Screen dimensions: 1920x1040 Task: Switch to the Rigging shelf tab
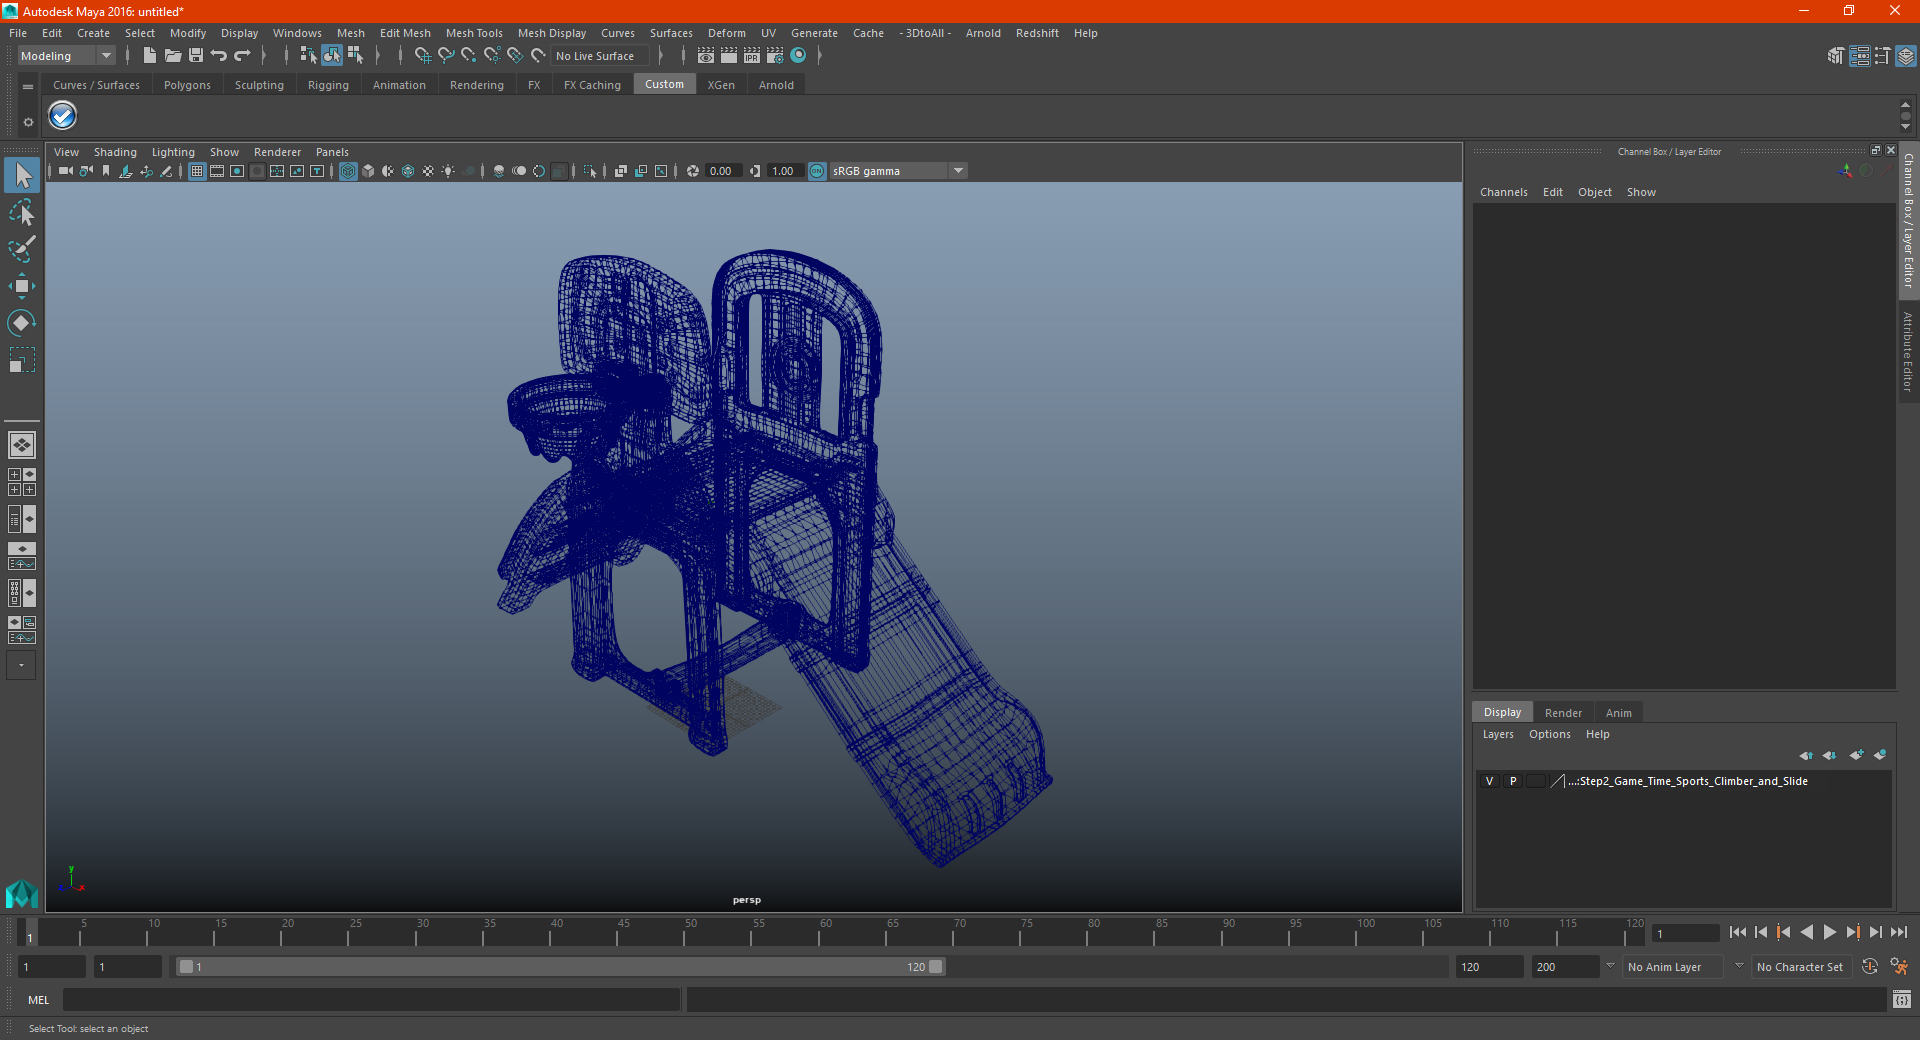(328, 85)
